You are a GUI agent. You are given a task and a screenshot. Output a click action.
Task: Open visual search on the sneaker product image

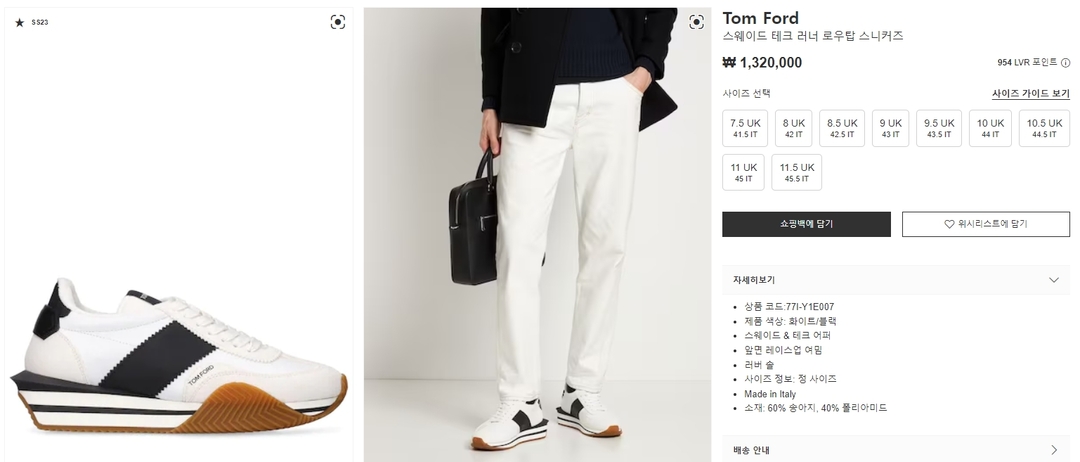coord(338,22)
